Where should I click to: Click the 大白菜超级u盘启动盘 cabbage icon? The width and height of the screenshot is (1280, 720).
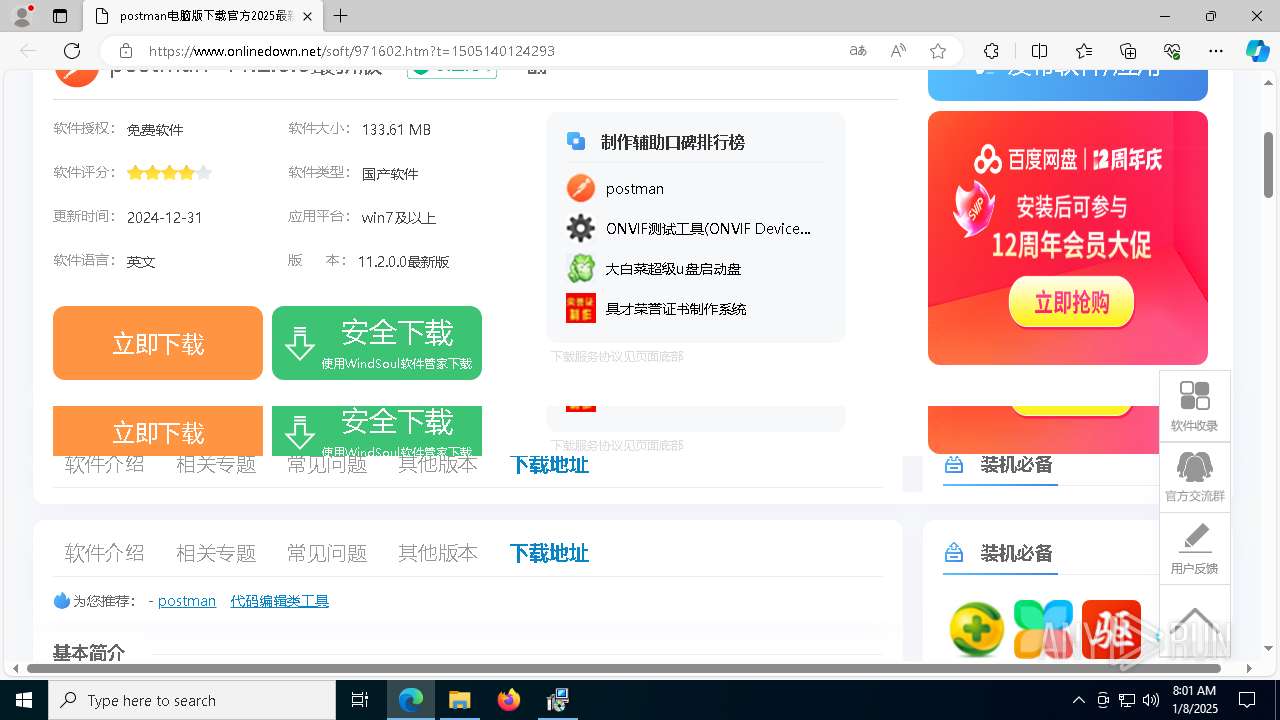tap(581, 268)
